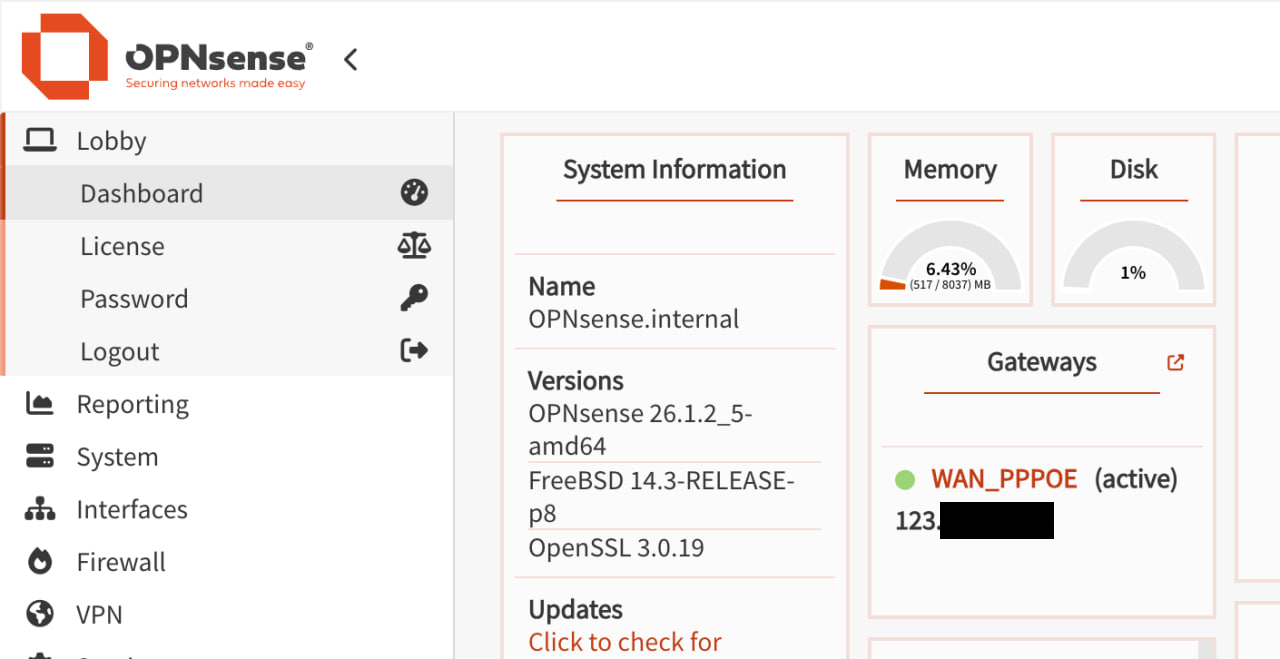Click the Logout sign-out icon
1280x659 pixels.
(x=414, y=350)
